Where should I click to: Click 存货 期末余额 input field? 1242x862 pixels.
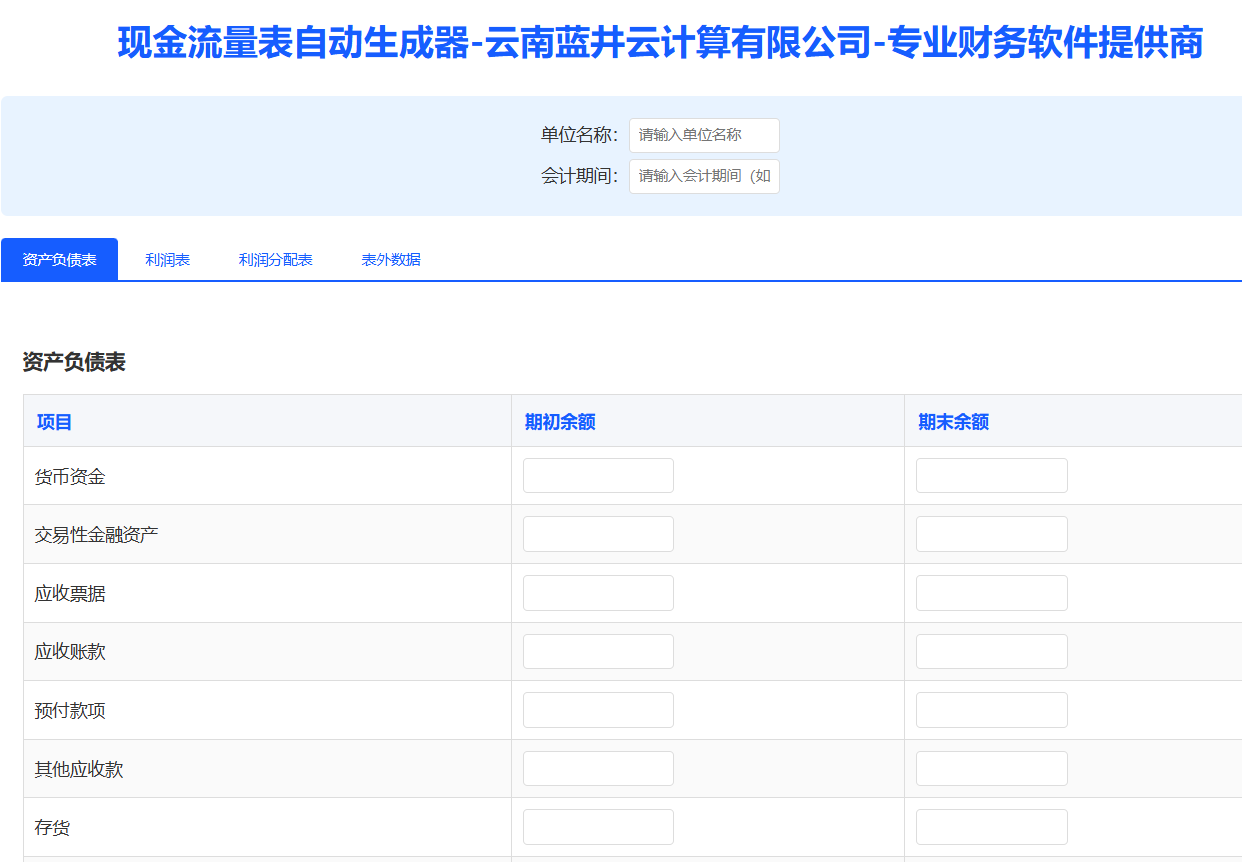point(991,827)
